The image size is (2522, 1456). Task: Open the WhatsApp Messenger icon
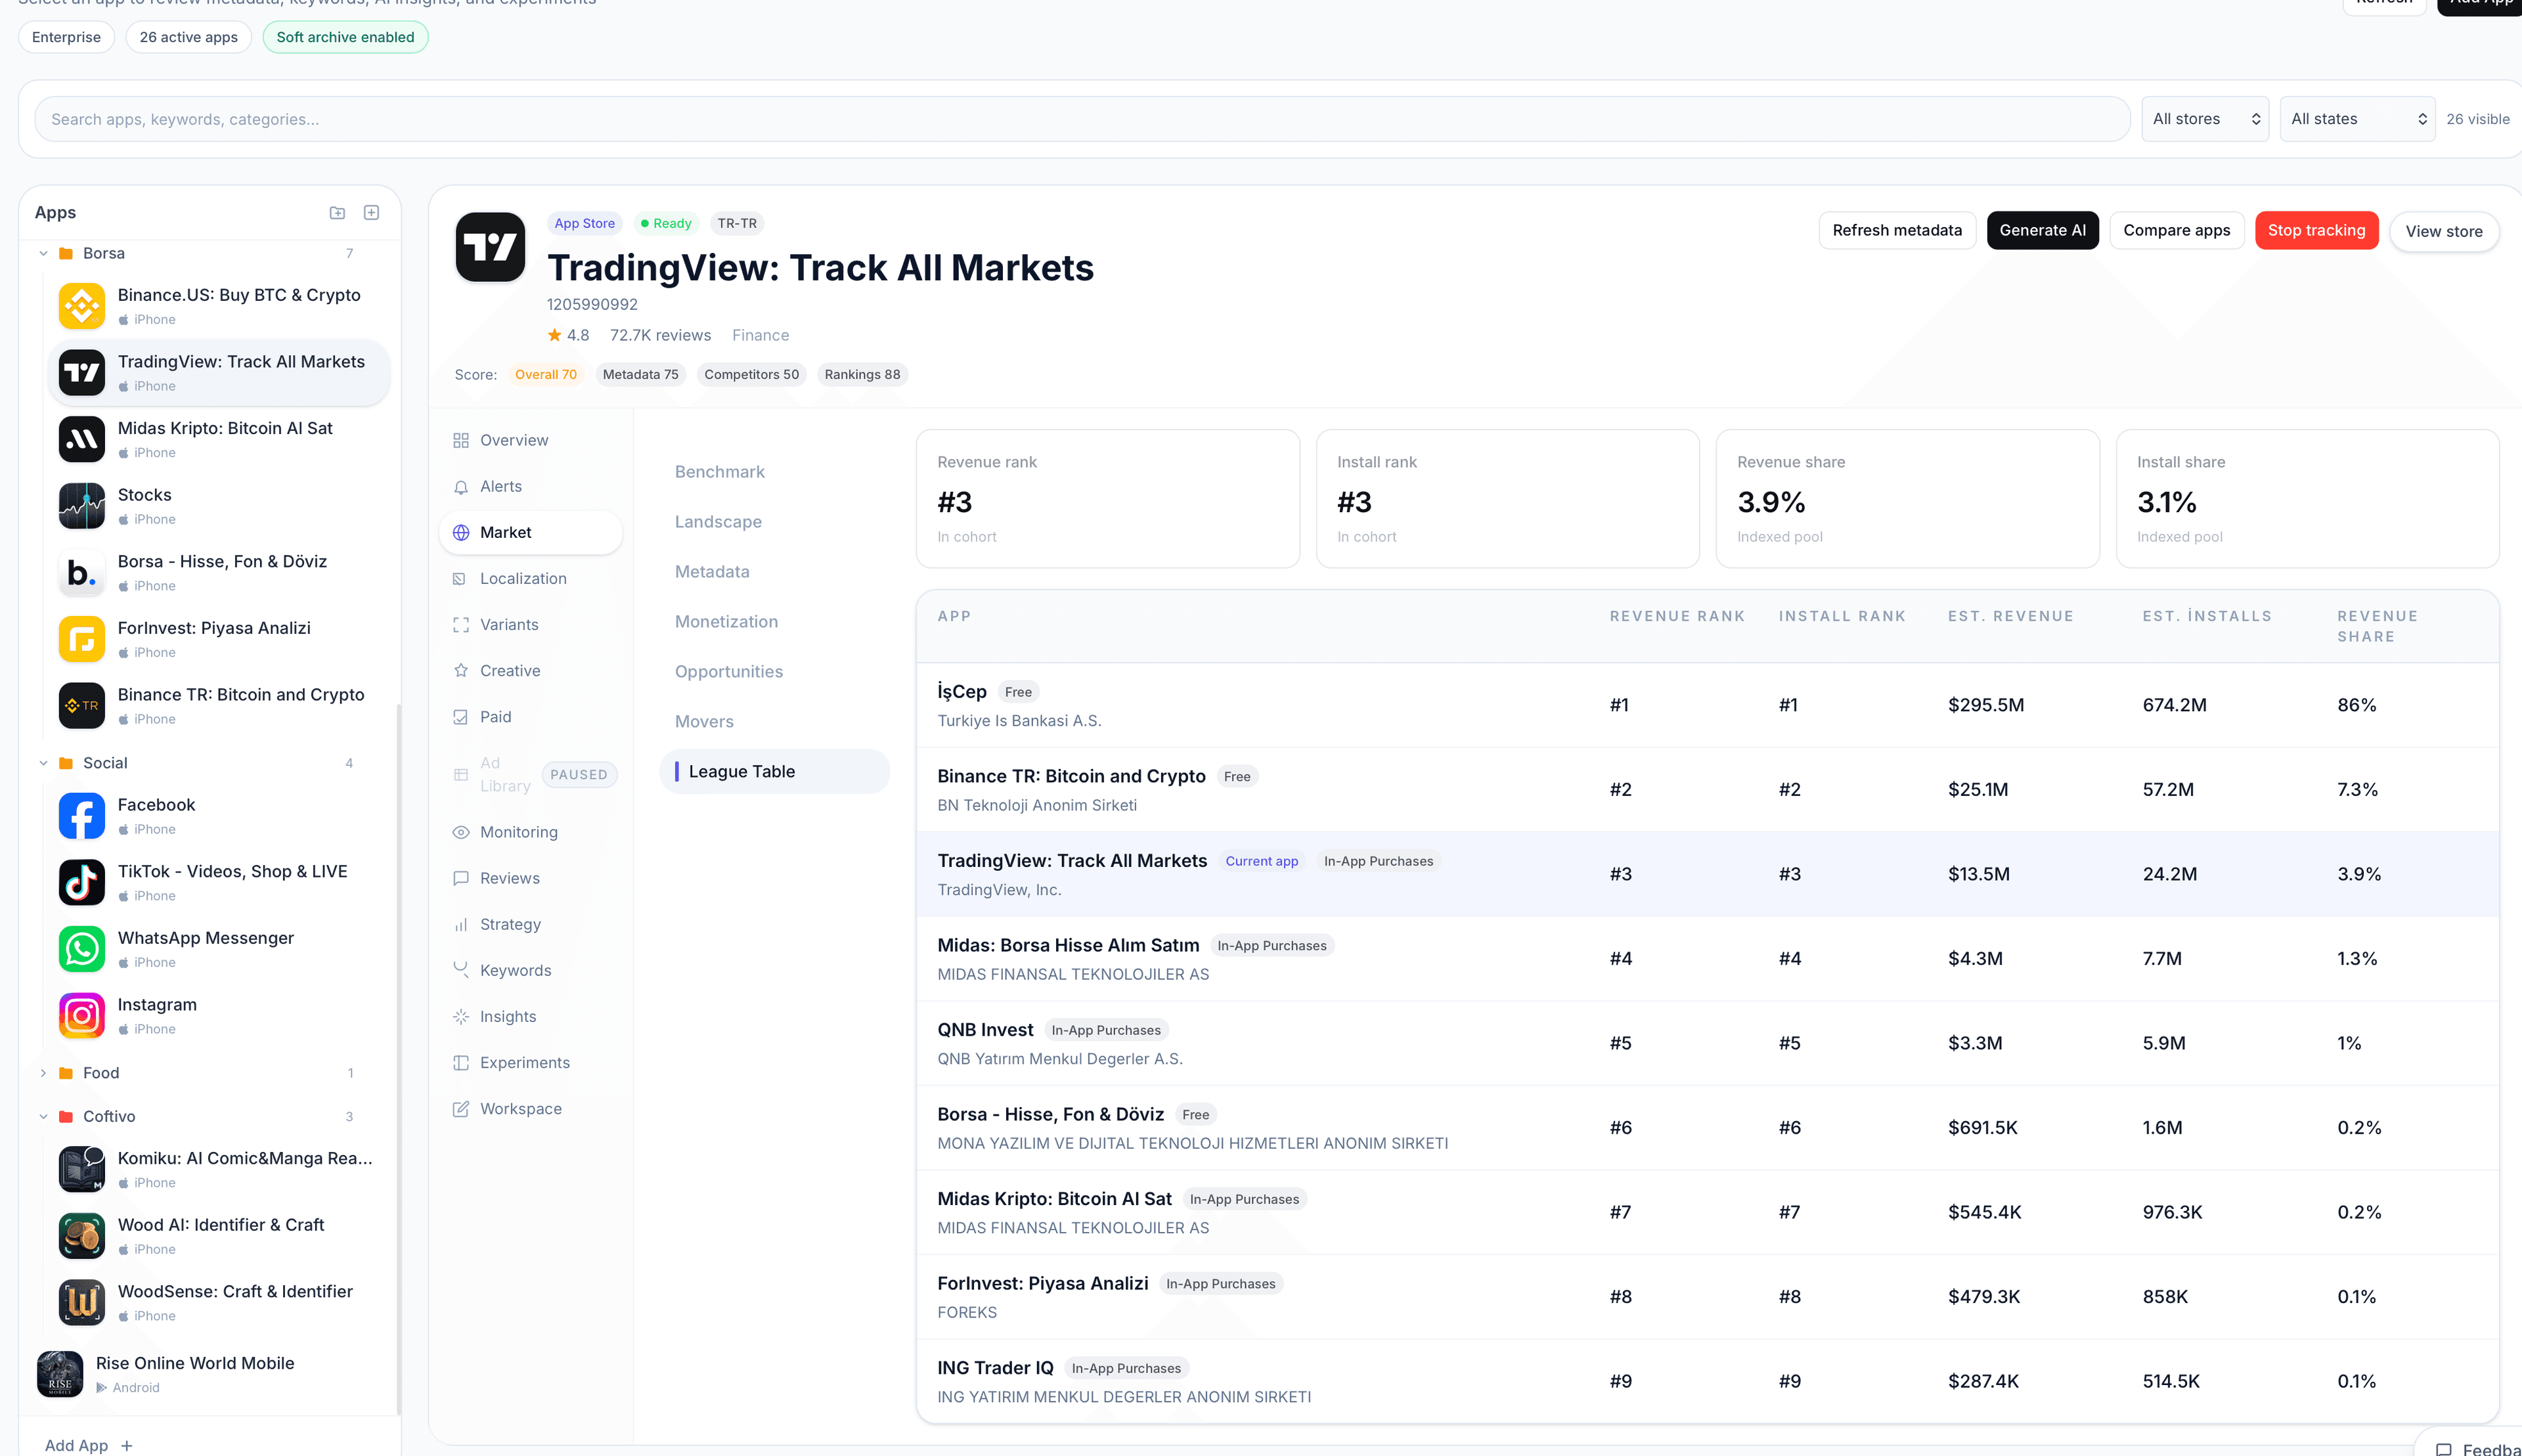[x=82, y=949]
